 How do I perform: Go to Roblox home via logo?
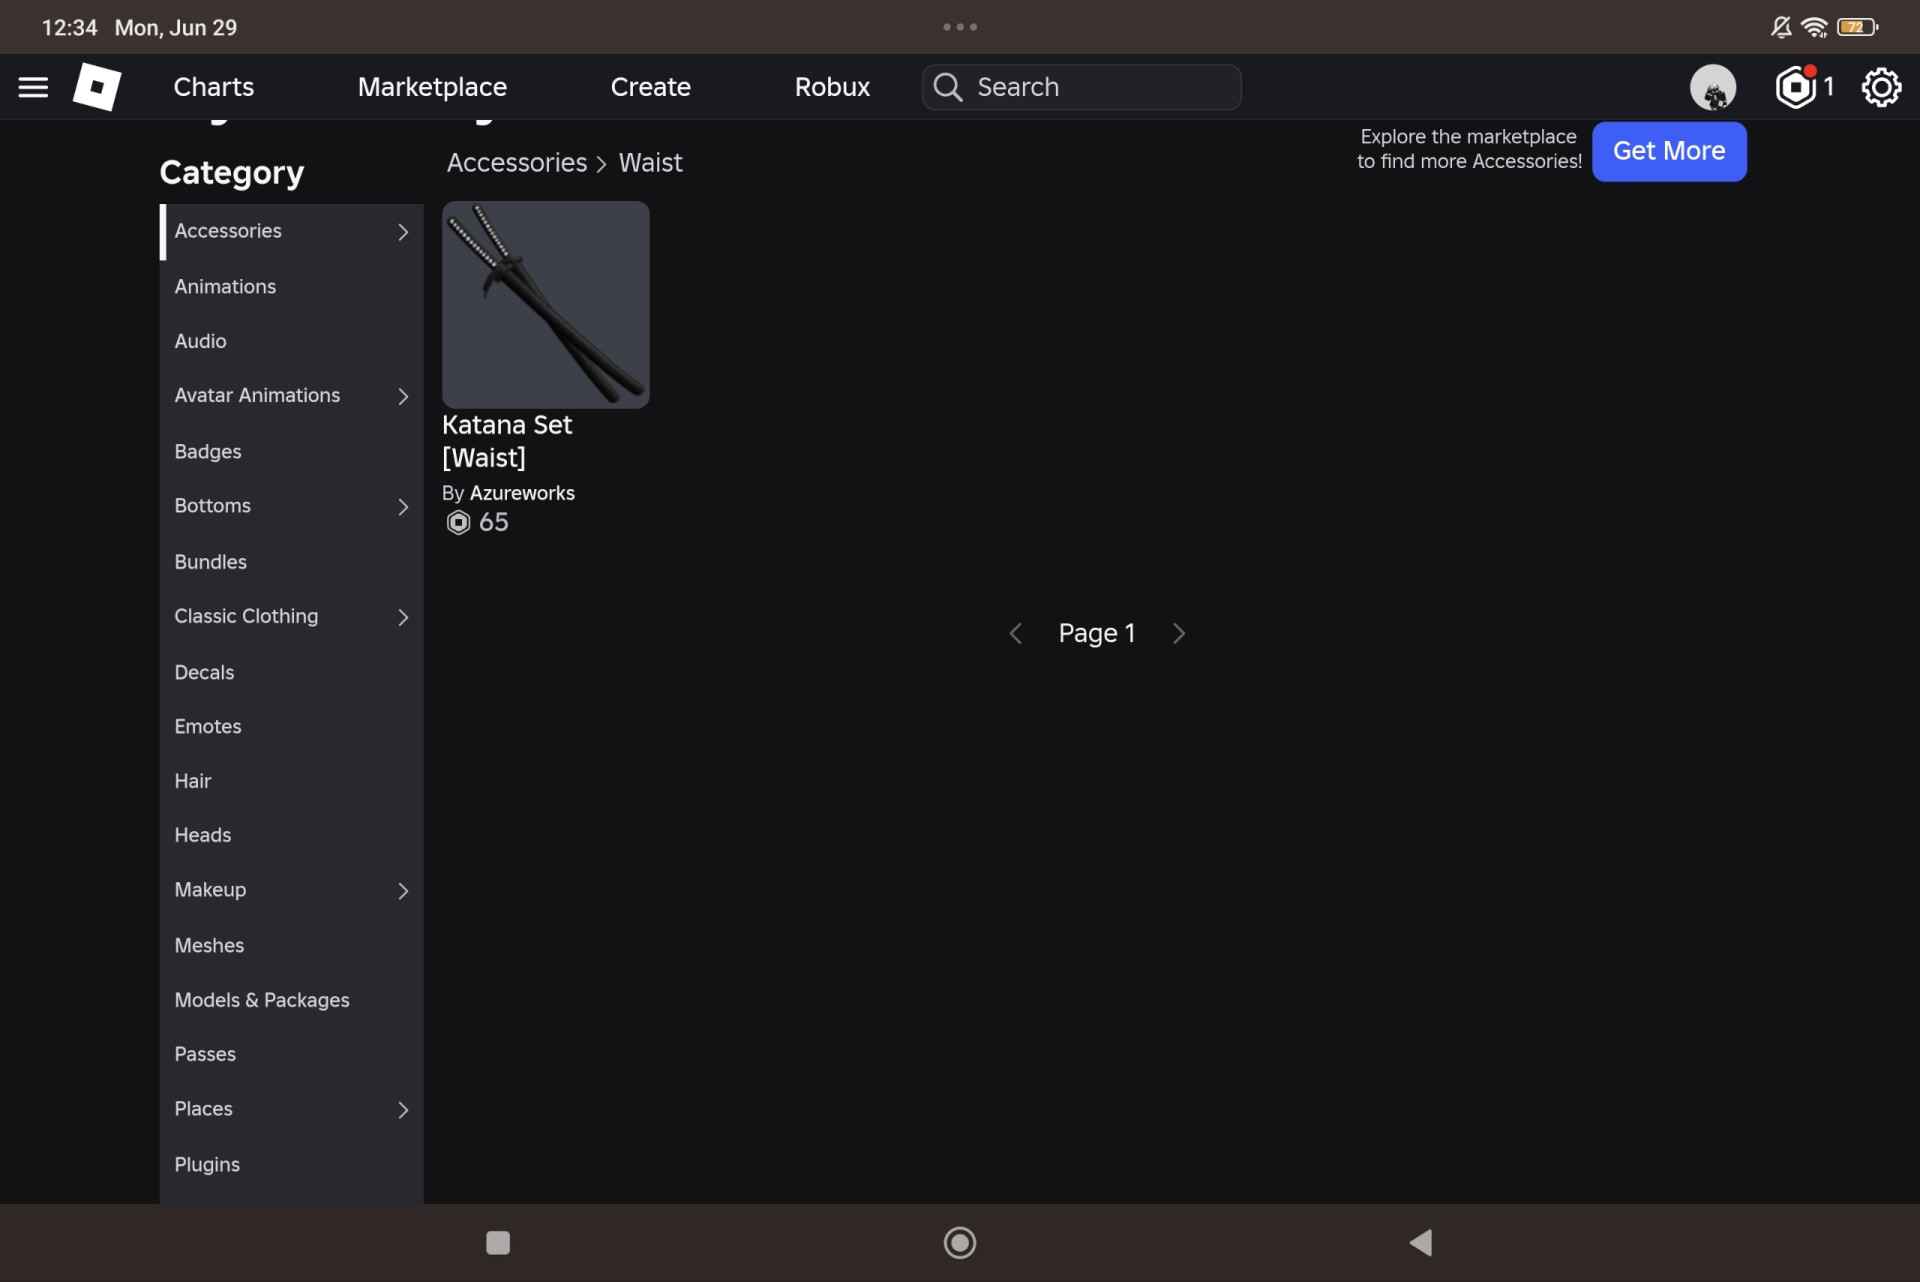[x=97, y=87]
